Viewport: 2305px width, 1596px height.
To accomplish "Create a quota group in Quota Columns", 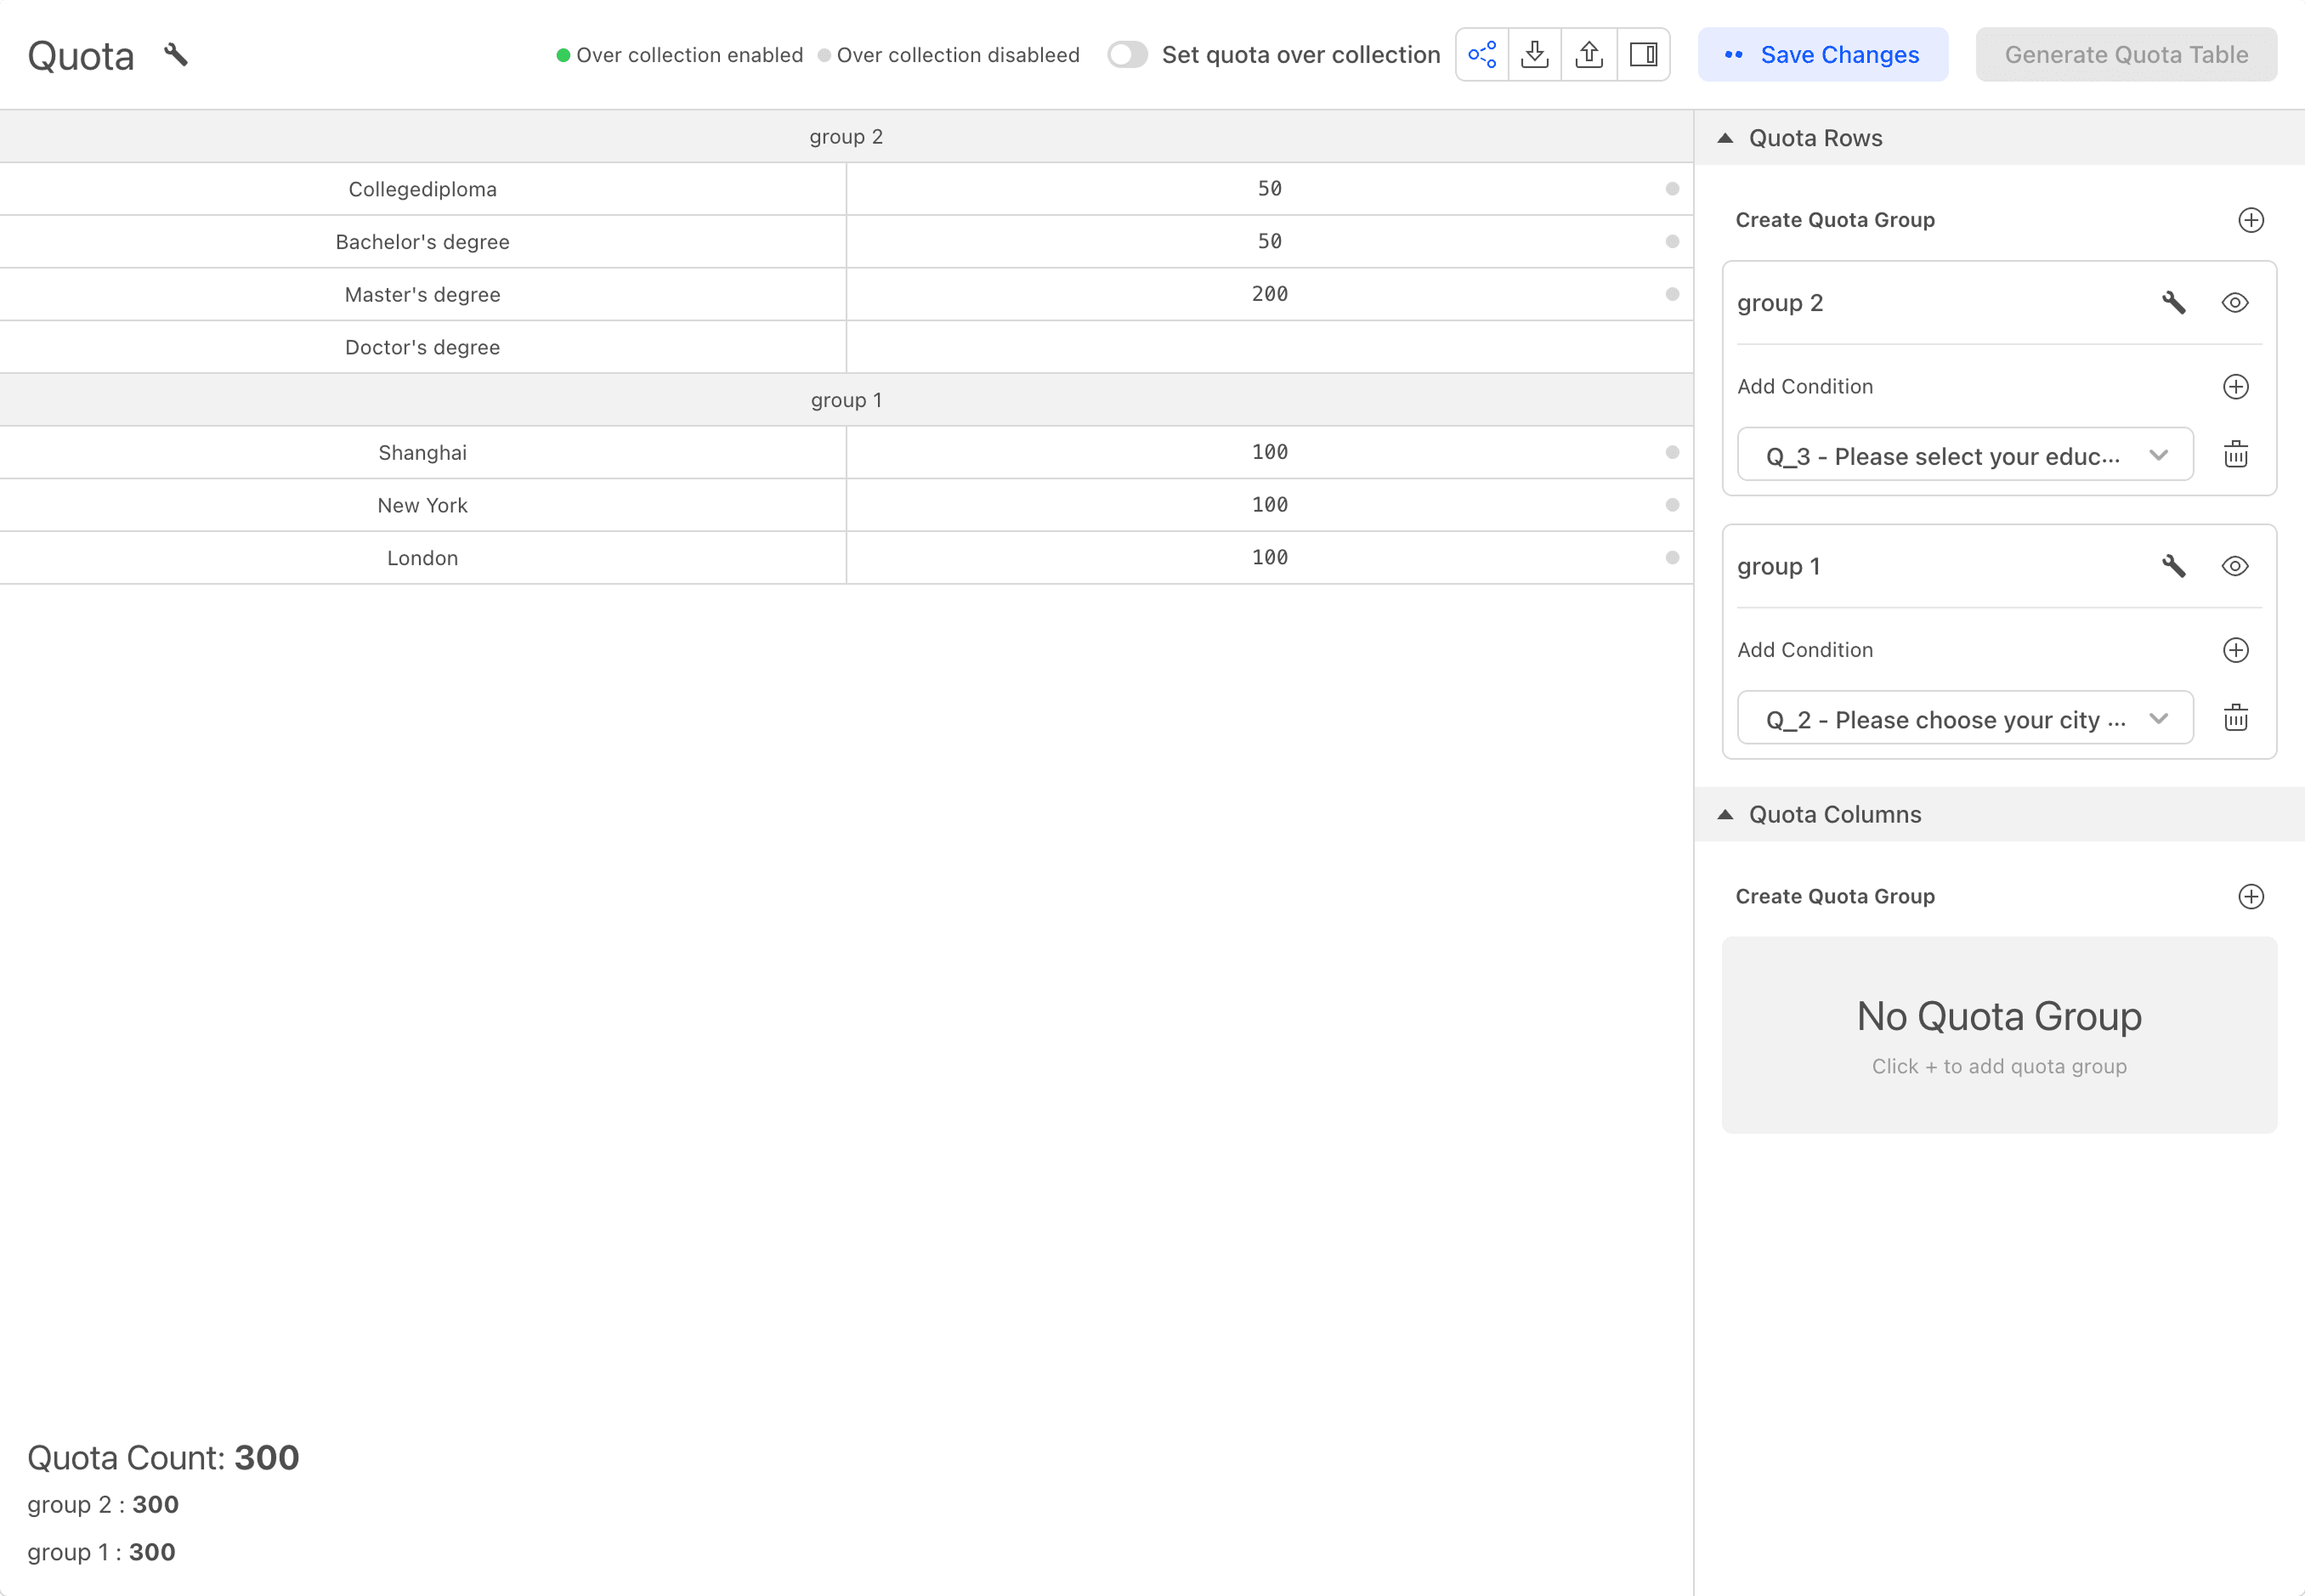I will pos(2250,896).
